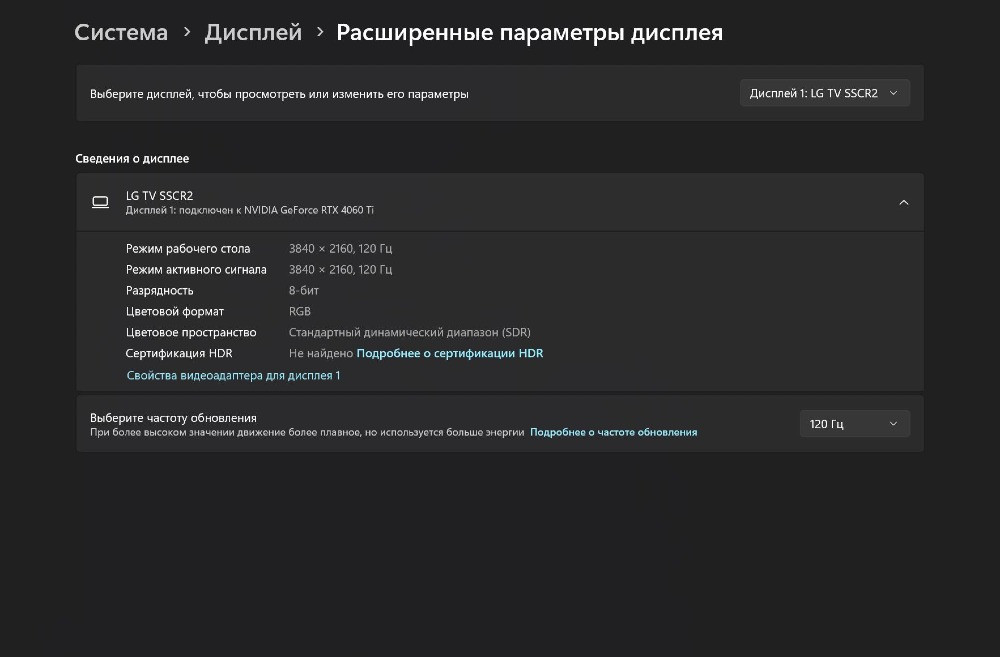Viewport: 1000px width, 657px height.
Task: Click the chevron after Дисплей in the breadcrumb
Action: pos(320,32)
